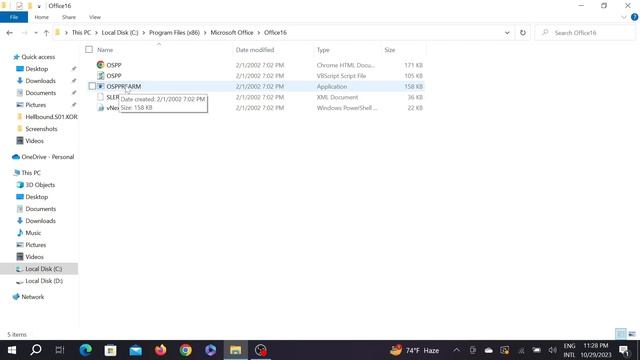Open Network in navigation pane

32,297
